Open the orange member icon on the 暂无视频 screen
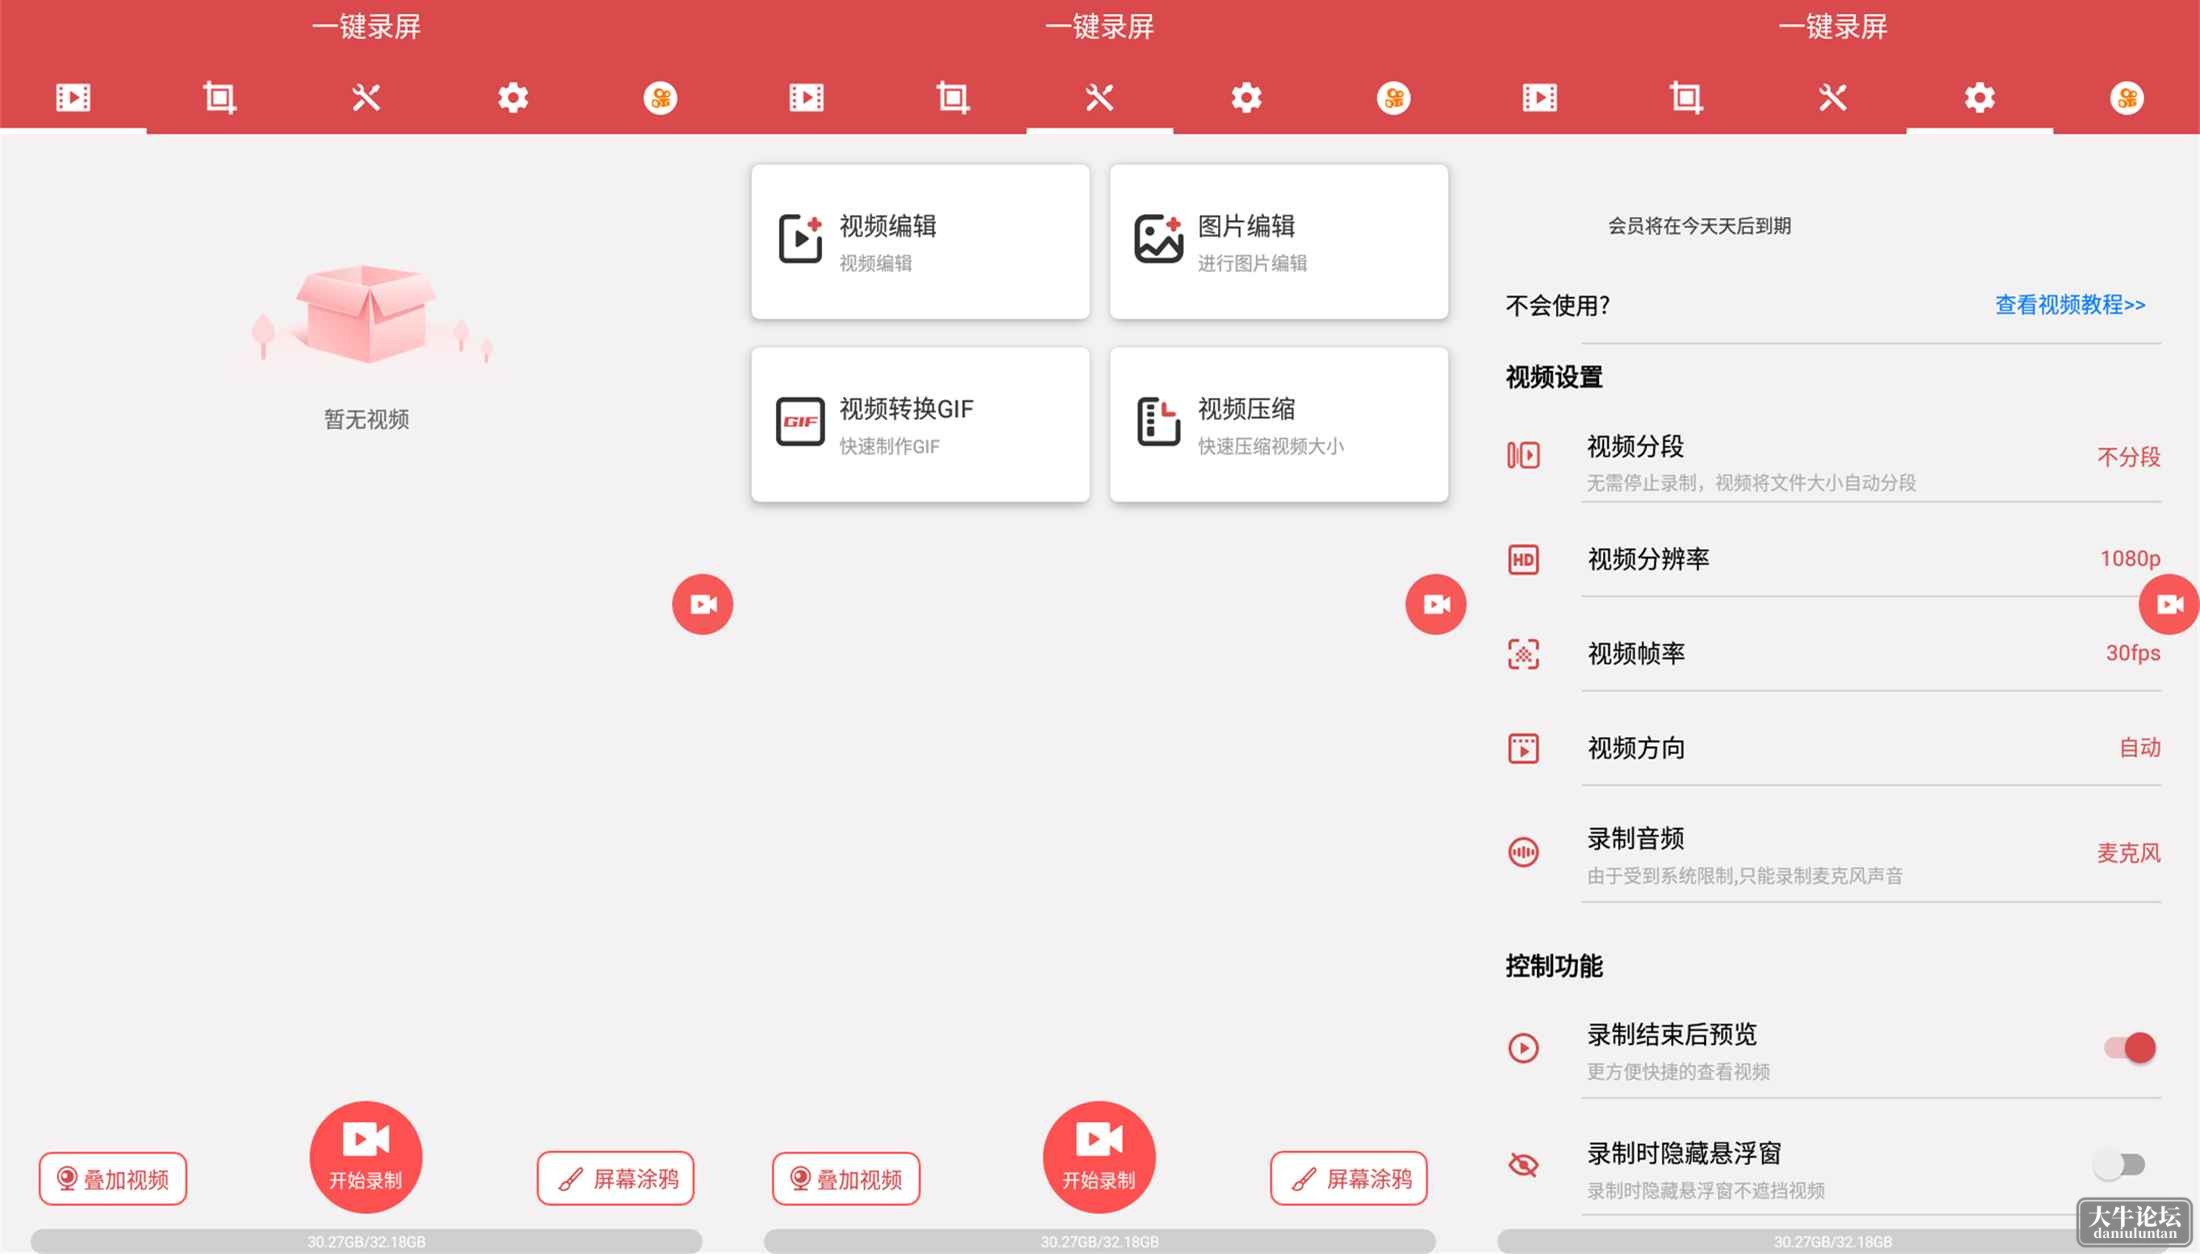The width and height of the screenshot is (2200, 1254). pyautogui.click(x=660, y=98)
